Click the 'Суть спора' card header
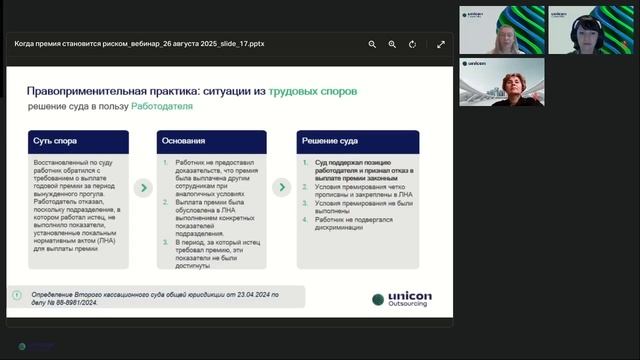Image resolution: width=640 pixels, height=360 pixels. [x=78, y=142]
